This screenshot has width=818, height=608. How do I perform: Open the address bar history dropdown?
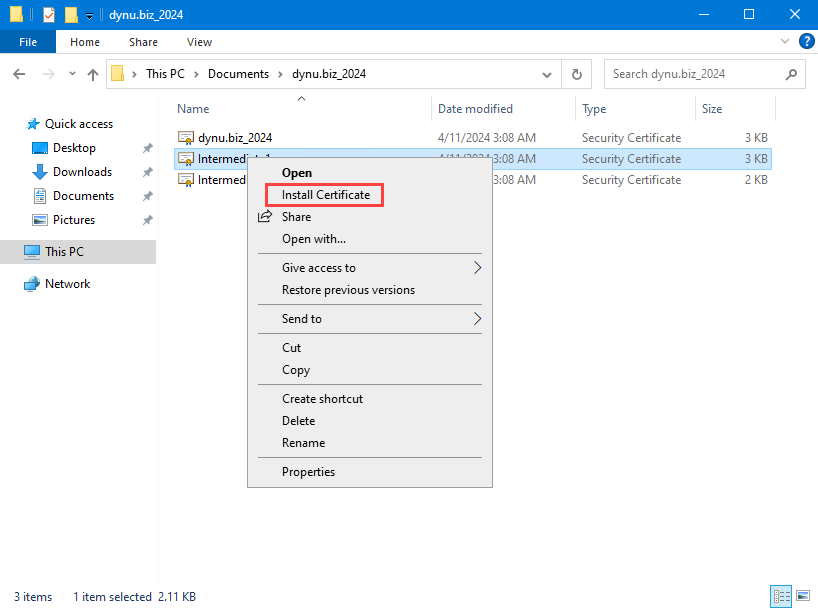[547, 75]
